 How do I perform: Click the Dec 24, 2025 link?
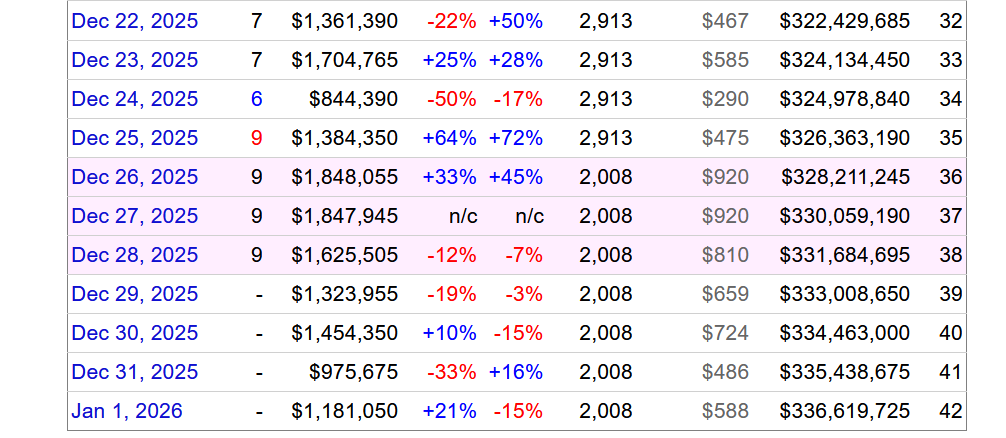(134, 99)
